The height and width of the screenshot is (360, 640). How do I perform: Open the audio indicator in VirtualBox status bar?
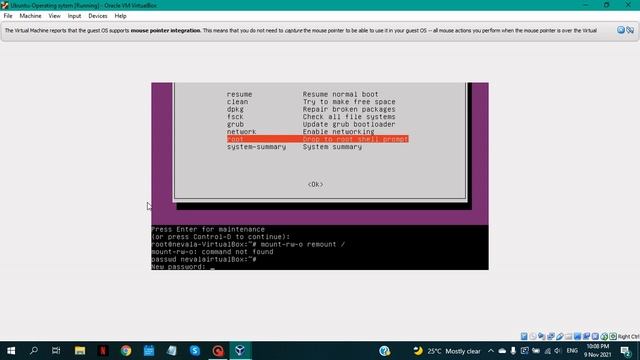(x=542, y=336)
